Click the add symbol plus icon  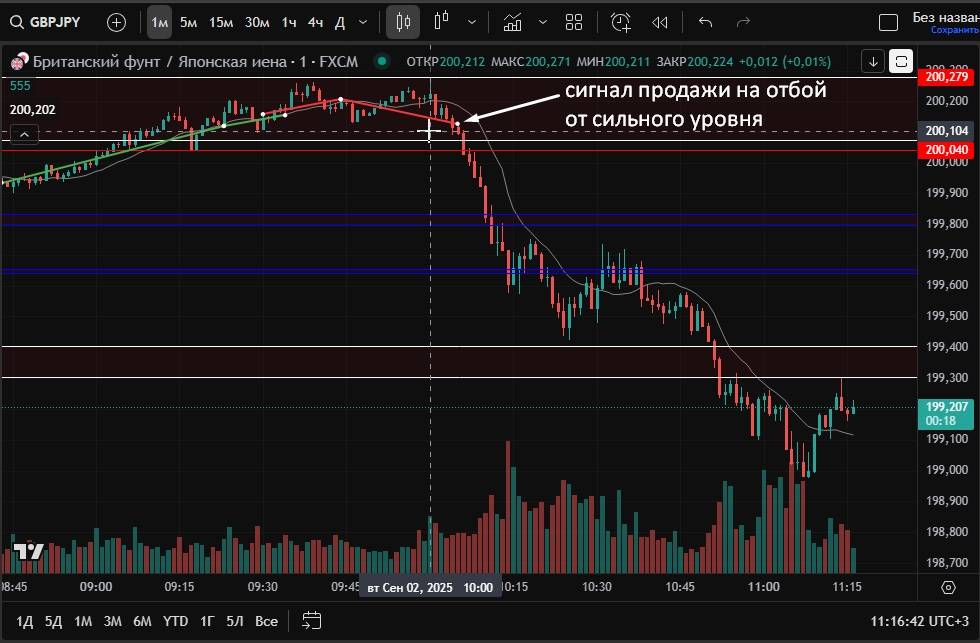[x=117, y=22]
